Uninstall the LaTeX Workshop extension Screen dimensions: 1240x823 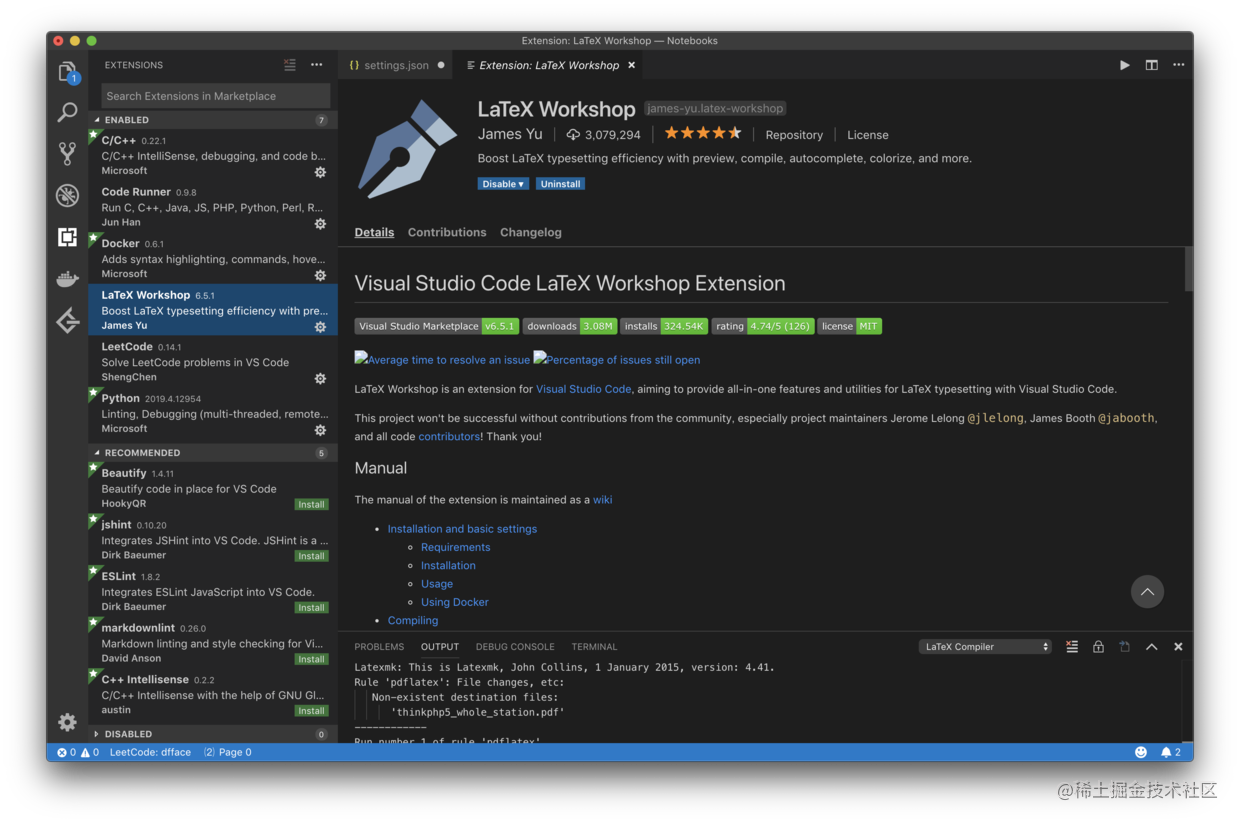[560, 183]
